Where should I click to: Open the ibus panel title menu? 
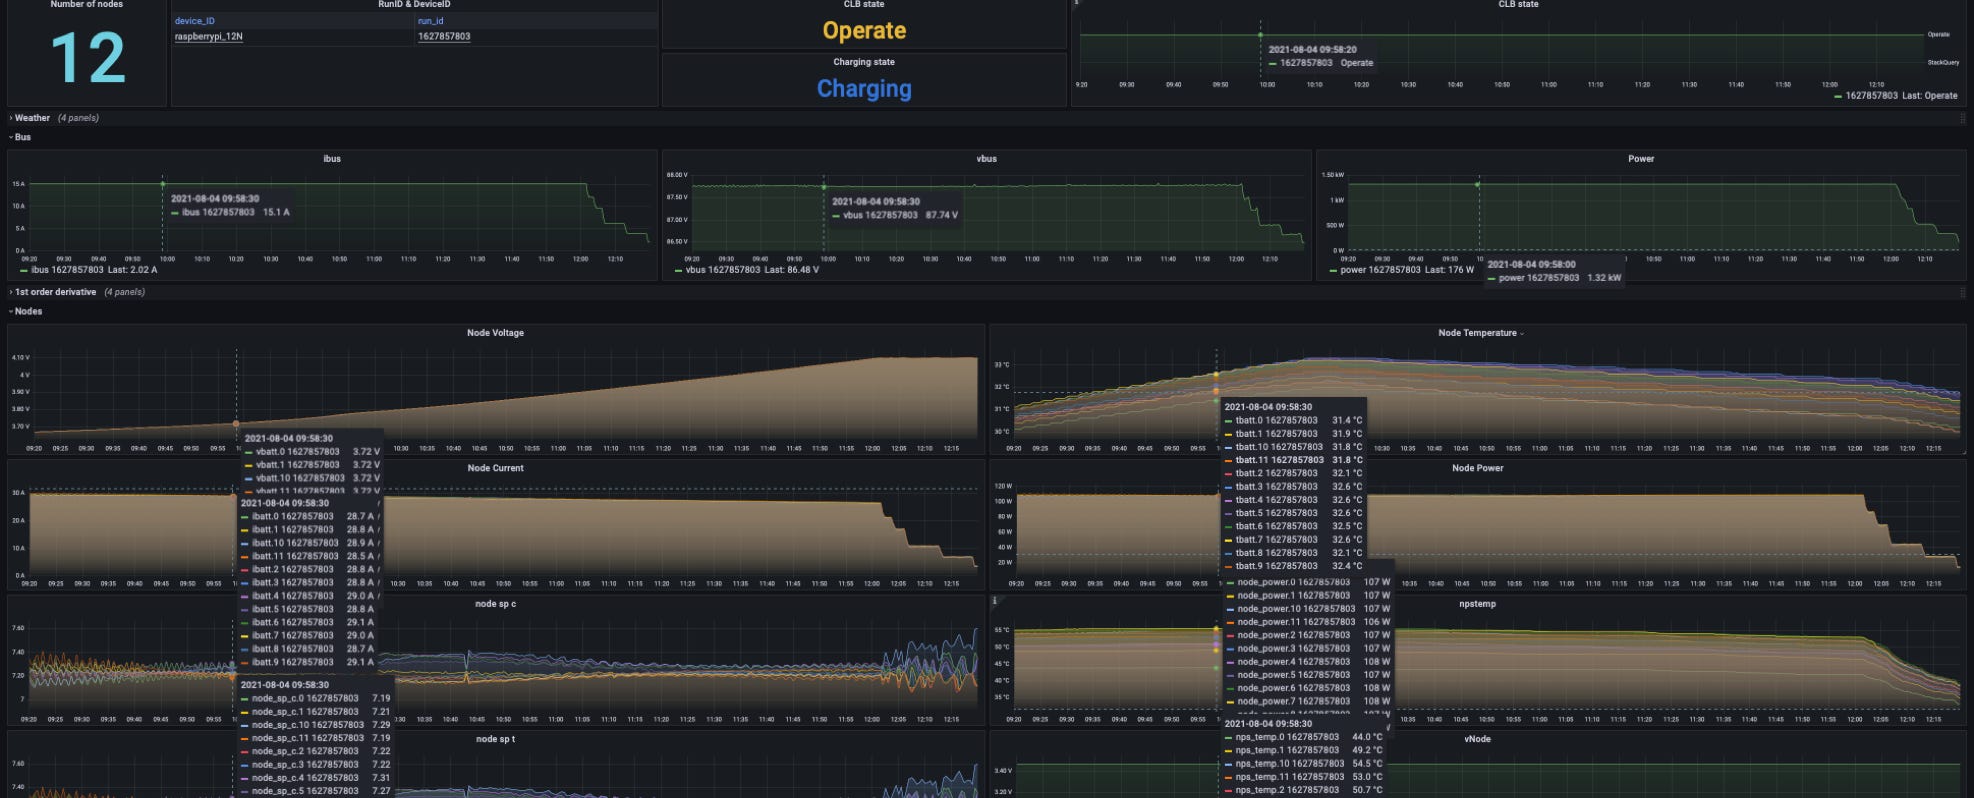tap(332, 158)
